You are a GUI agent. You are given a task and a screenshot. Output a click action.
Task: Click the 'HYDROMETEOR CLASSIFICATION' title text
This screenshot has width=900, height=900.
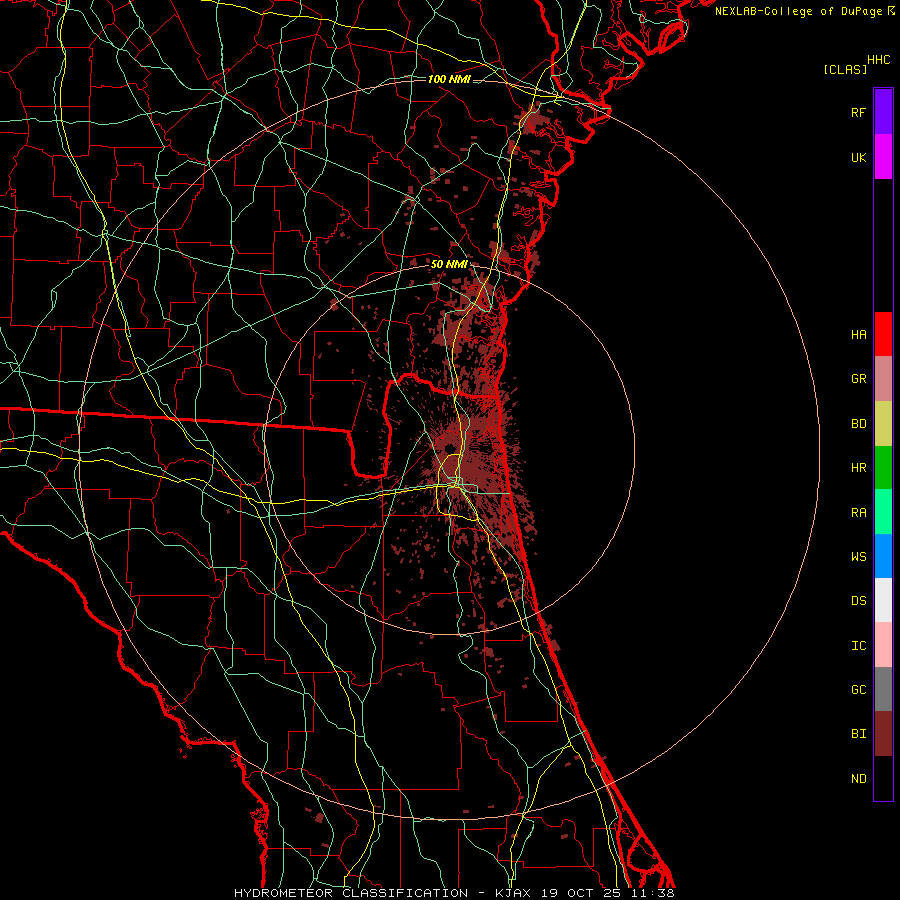pyautogui.click(x=351, y=893)
